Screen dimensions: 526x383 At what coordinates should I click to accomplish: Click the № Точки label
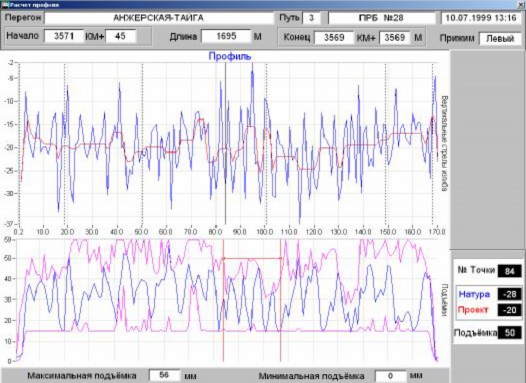[x=476, y=270]
